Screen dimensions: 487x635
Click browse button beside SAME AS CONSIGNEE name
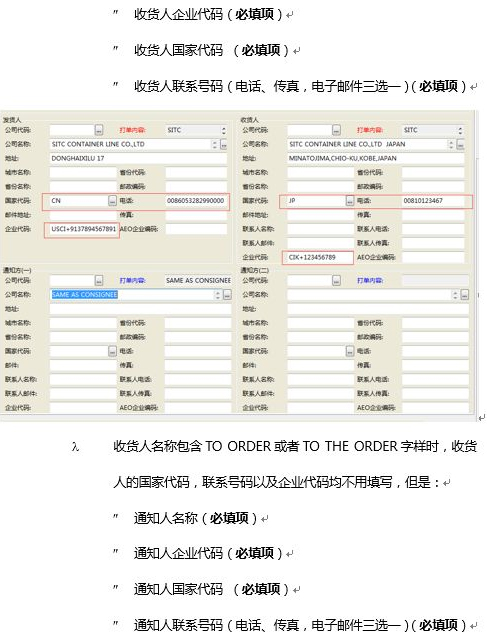pos(227,294)
